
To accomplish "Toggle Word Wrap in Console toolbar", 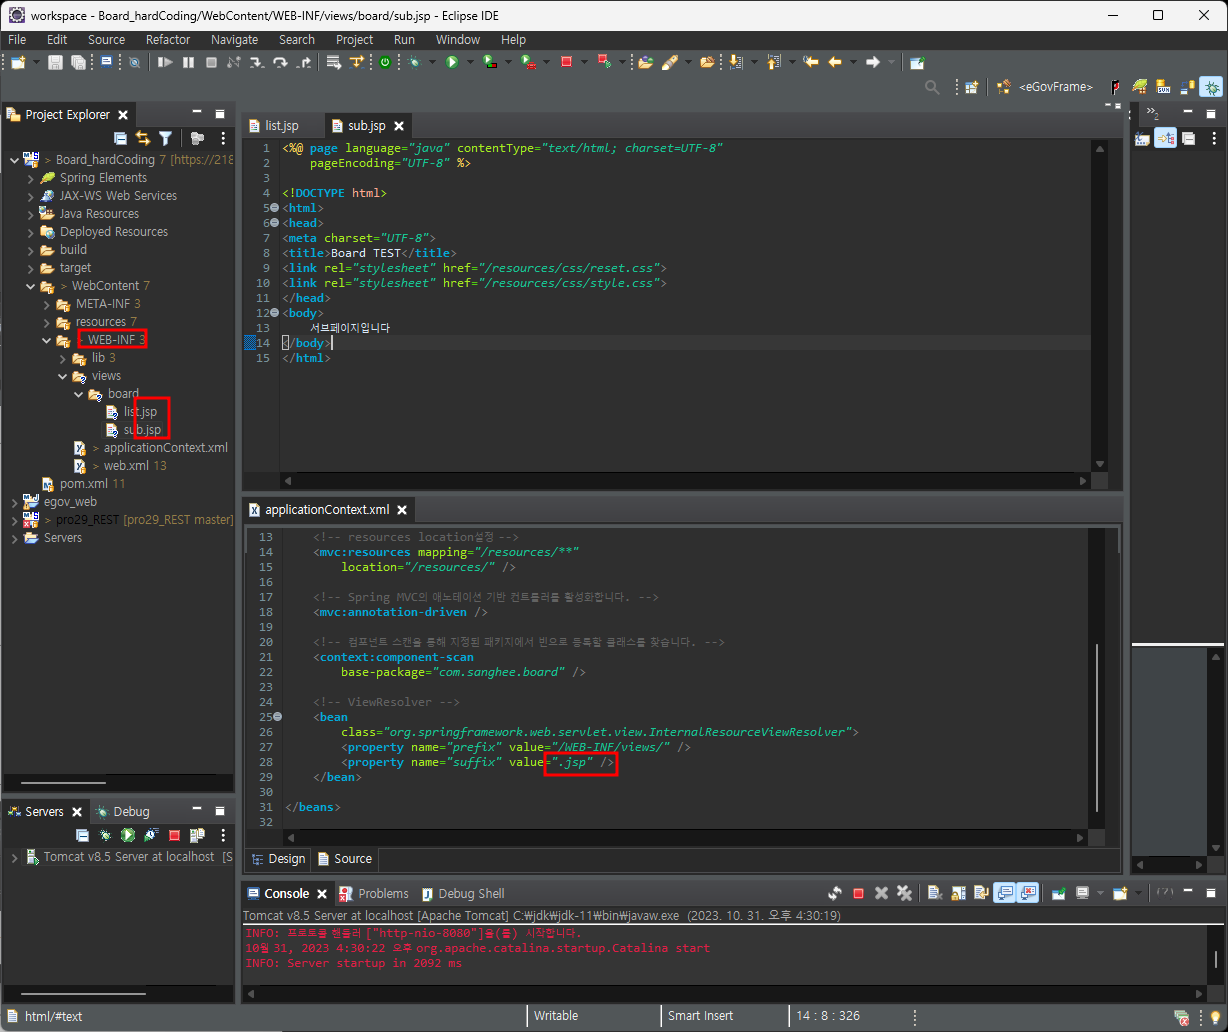I will [x=981, y=893].
